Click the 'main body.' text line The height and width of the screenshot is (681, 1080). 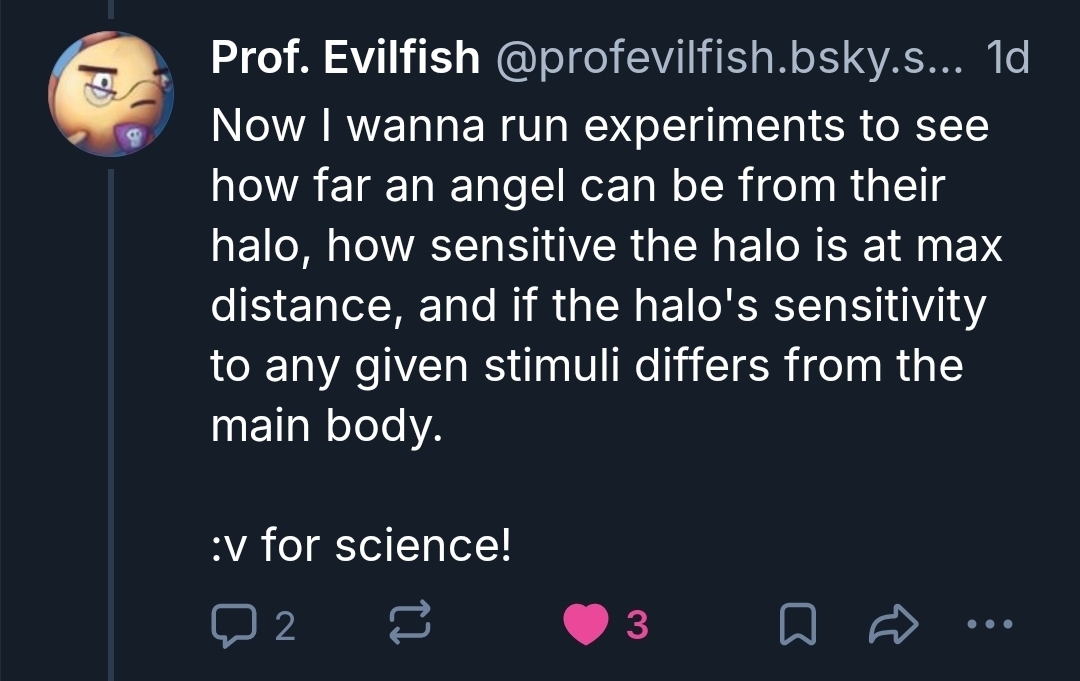(x=326, y=427)
